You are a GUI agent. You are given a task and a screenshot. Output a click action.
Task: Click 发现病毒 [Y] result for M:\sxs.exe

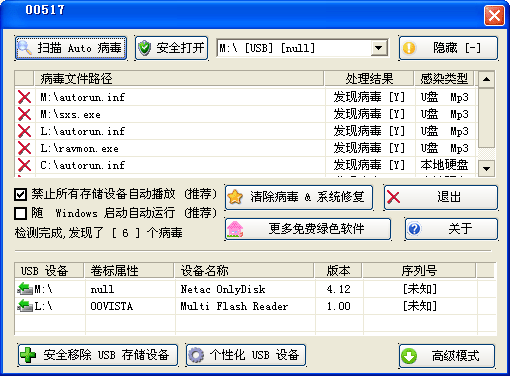tap(369, 114)
